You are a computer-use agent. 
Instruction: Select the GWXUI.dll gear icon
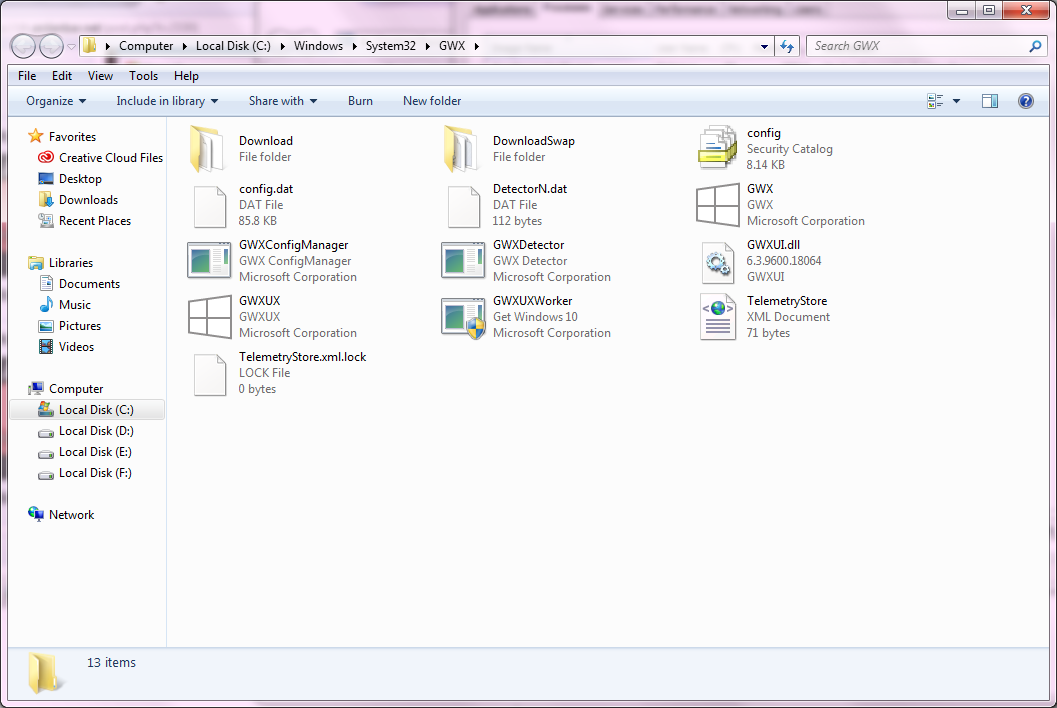click(717, 262)
